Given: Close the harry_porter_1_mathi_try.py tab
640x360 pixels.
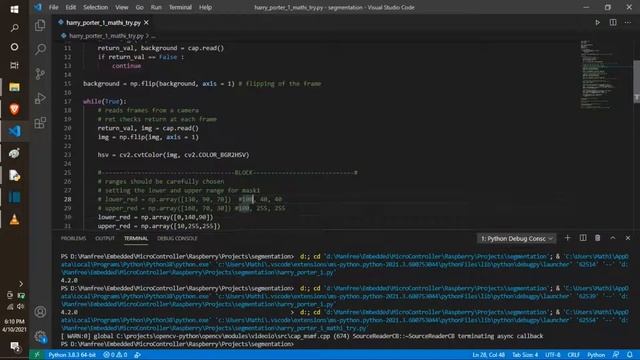Looking at the screenshot, I should (x=146, y=22).
